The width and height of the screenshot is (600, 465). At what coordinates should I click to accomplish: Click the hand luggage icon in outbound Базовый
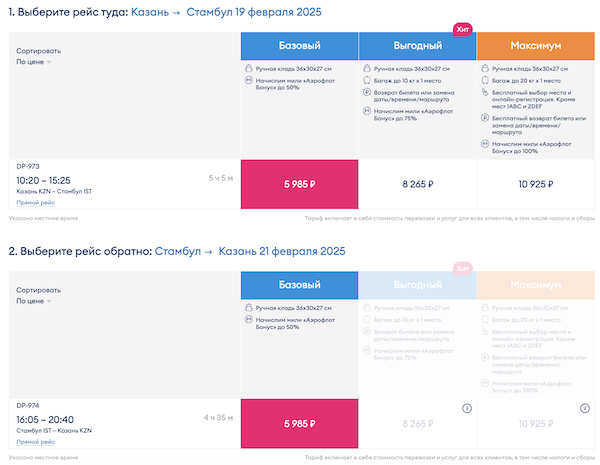tap(248, 69)
